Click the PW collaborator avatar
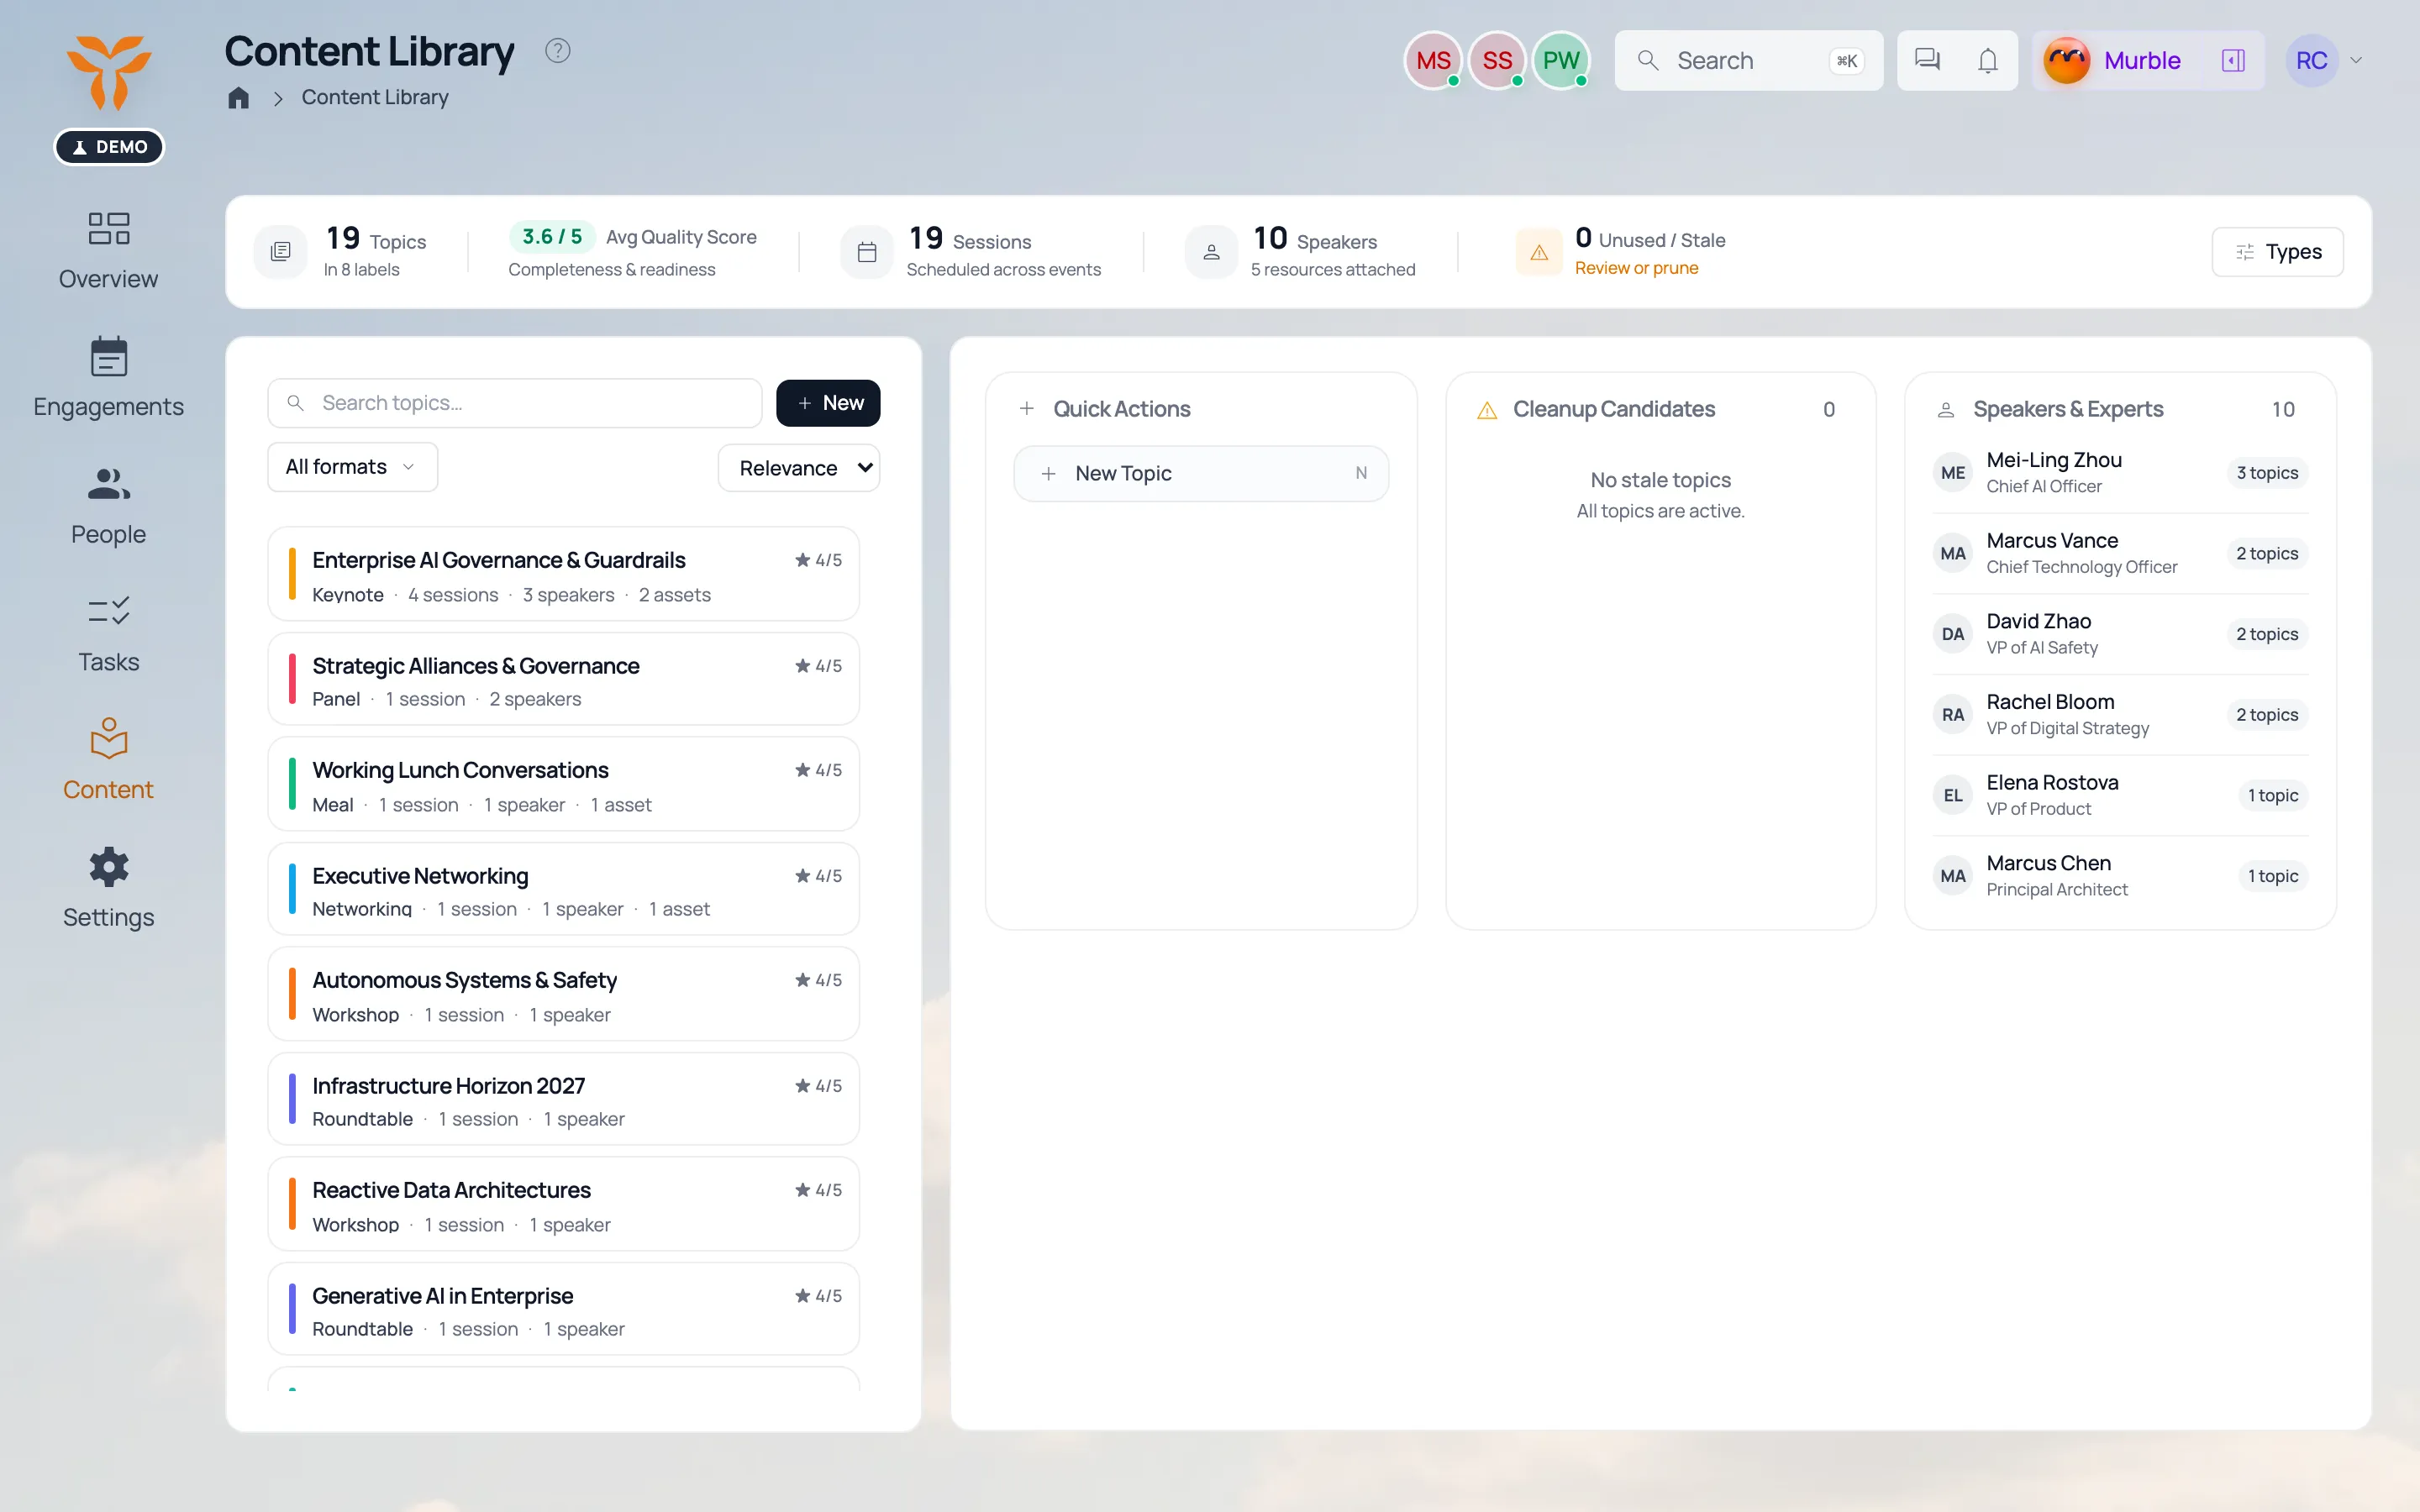 pos(1560,60)
